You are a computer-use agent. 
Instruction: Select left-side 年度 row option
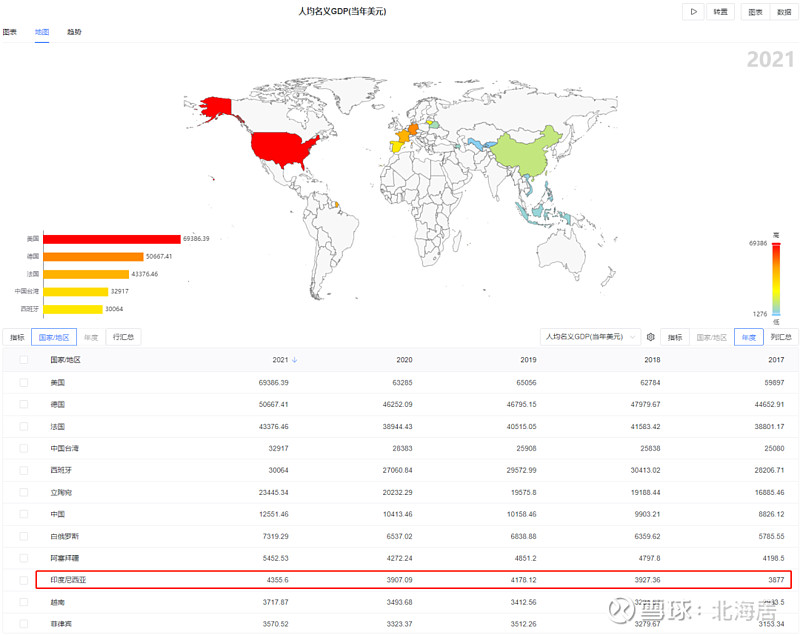pyautogui.click(x=91, y=337)
